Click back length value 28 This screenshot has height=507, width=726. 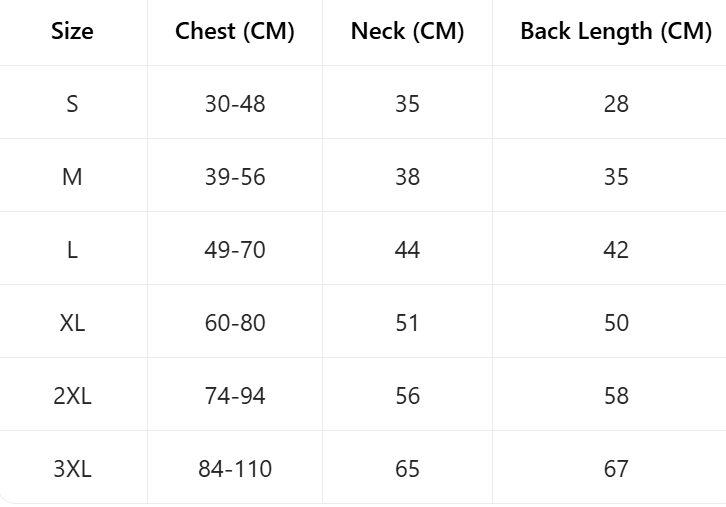[x=616, y=103]
